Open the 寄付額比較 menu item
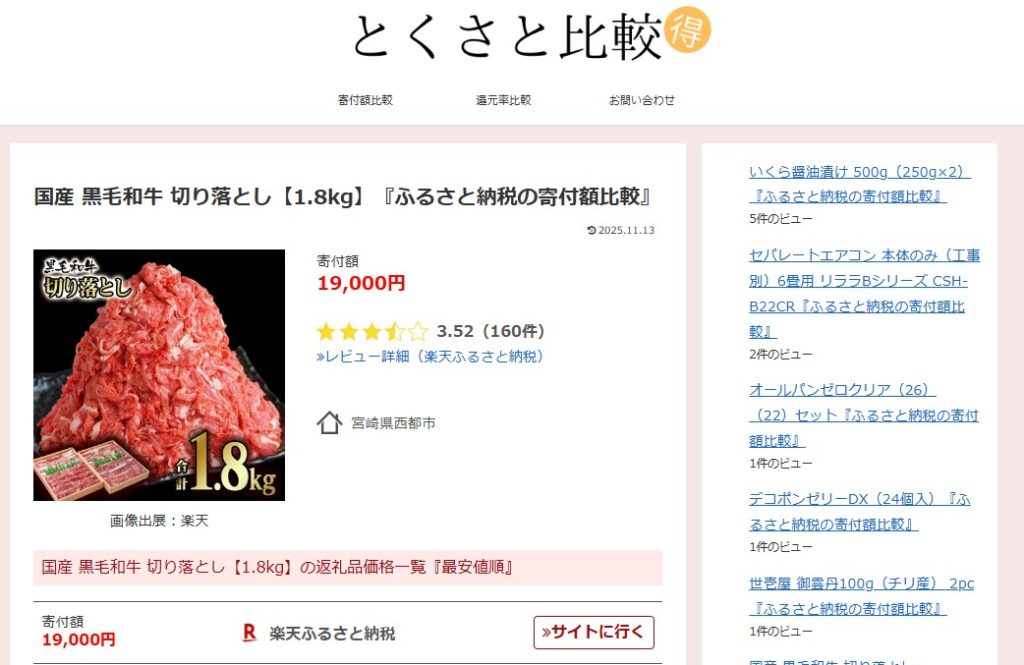The height and width of the screenshot is (665, 1024). 365,100
